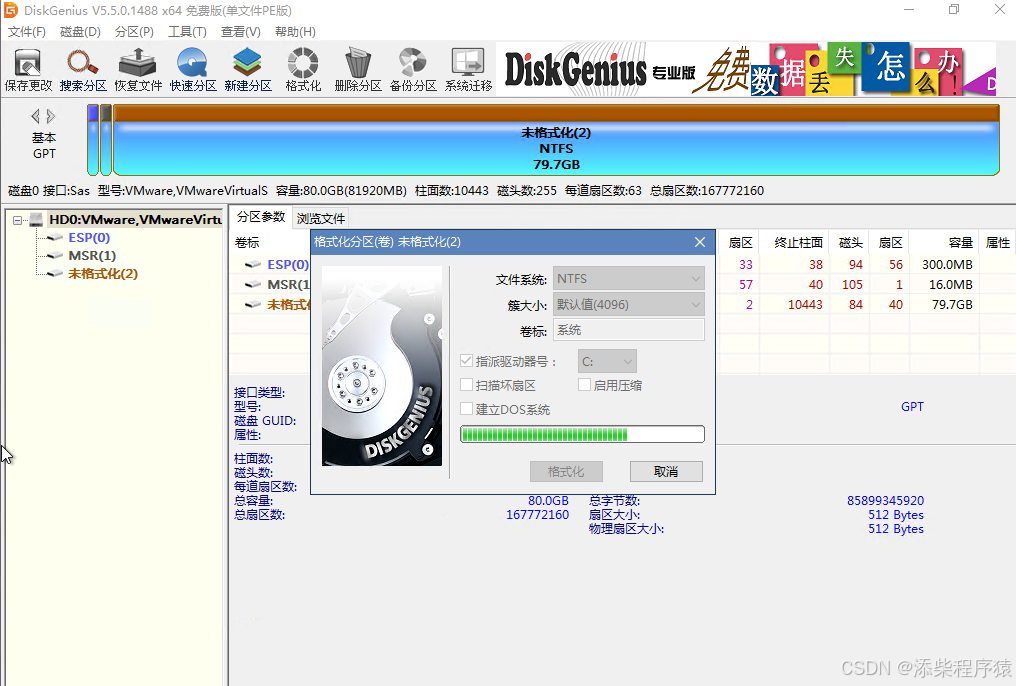Open the 文件系统 NTFS dropdown

click(x=629, y=279)
